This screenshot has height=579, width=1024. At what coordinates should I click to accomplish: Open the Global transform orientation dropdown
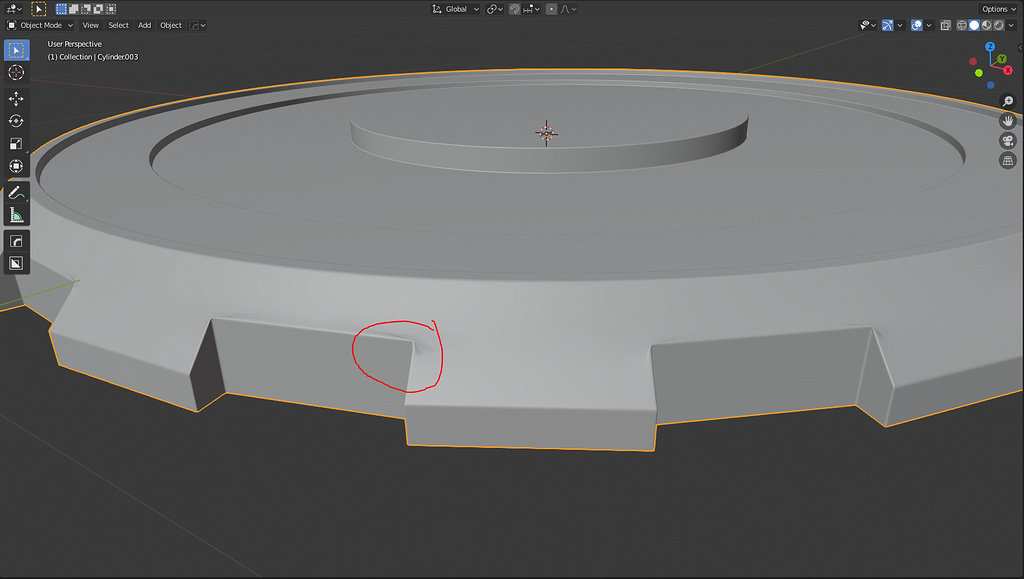[x=456, y=9]
